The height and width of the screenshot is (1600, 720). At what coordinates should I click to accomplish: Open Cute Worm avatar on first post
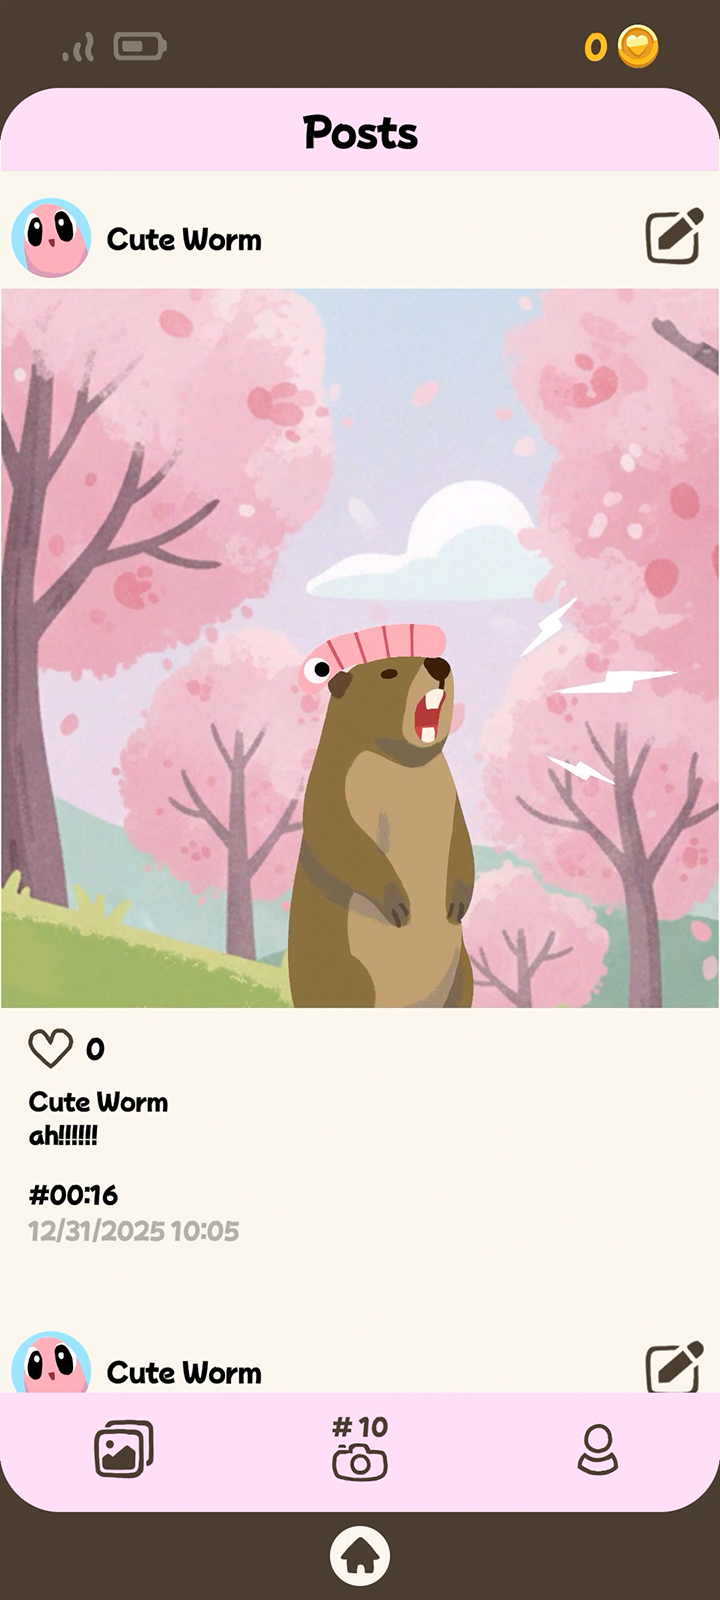[51, 238]
